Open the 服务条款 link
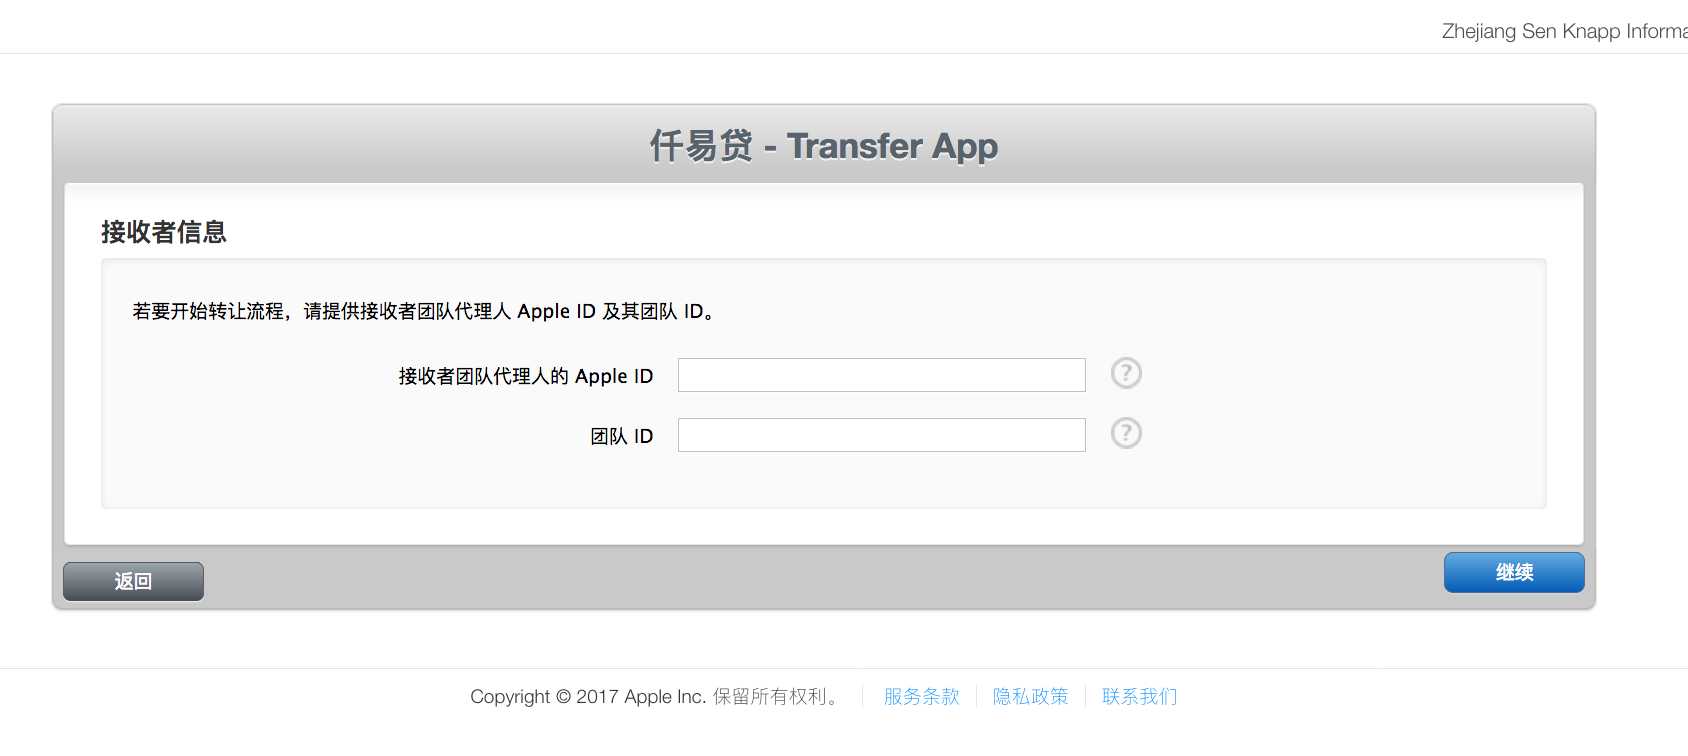Viewport: 1688px width, 756px height. [921, 696]
